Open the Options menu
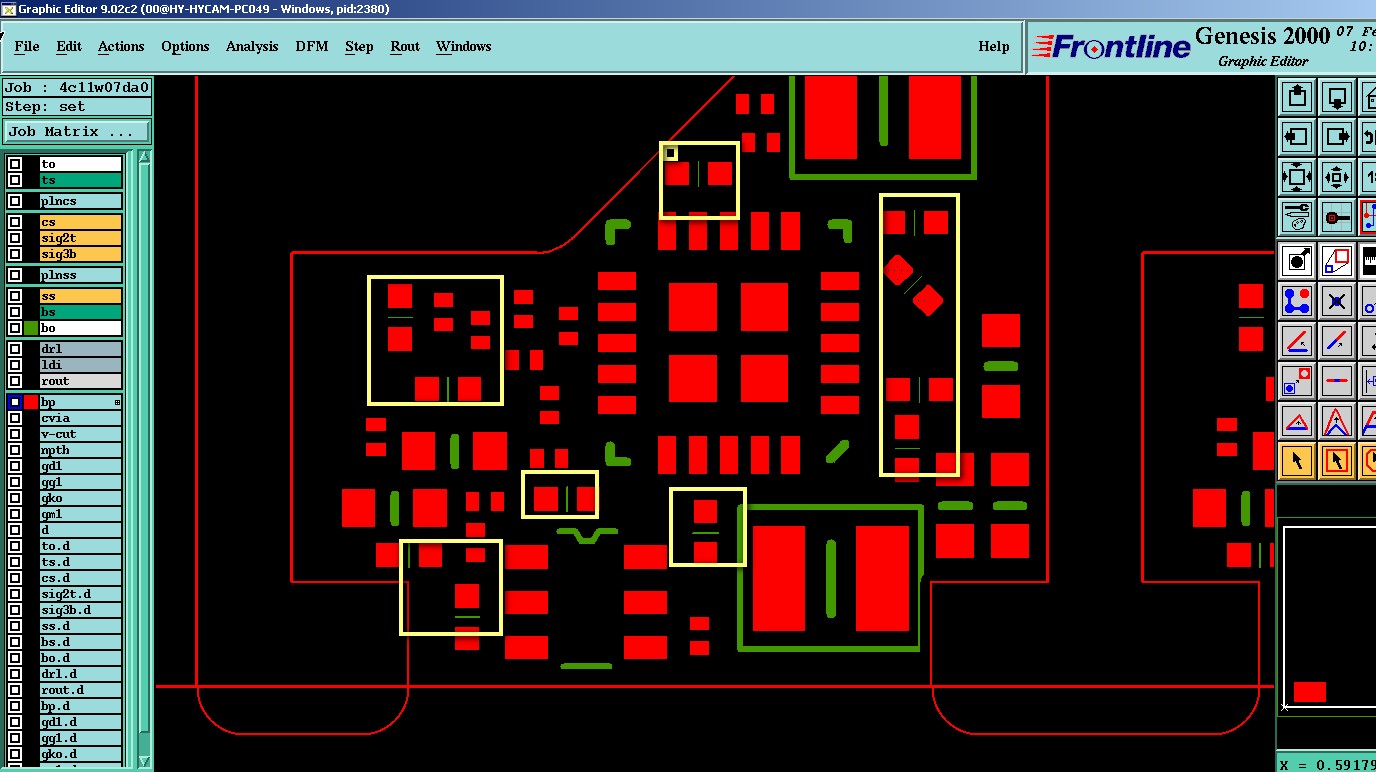Screen dimensions: 1376x772 point(185,46)
